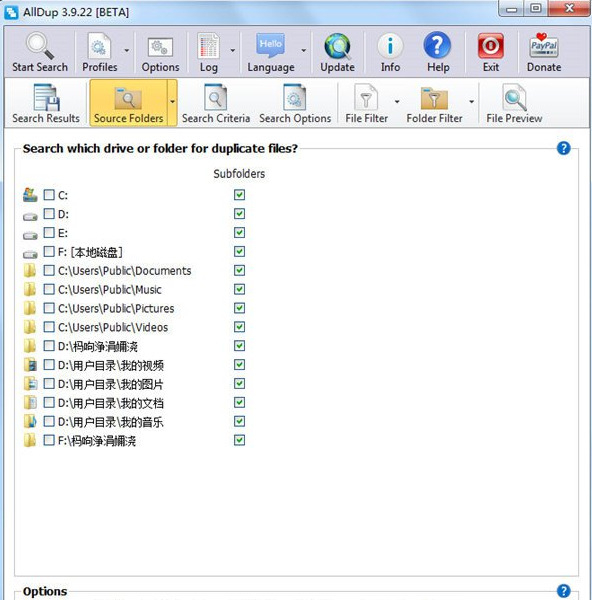Expand the Language dropdown arrow
The image size is (592, 600).
pyautogui.click(x=303, y=50)
